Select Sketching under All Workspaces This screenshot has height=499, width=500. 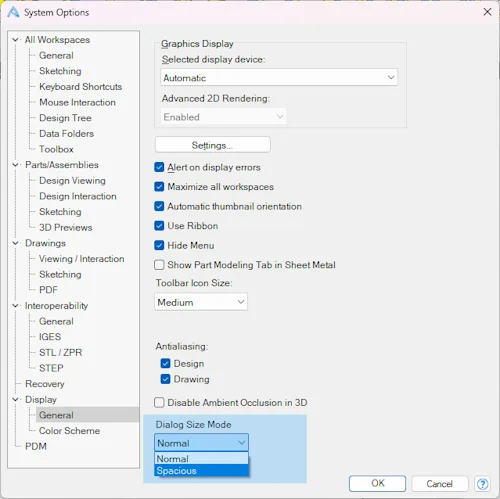click(60, 71)
